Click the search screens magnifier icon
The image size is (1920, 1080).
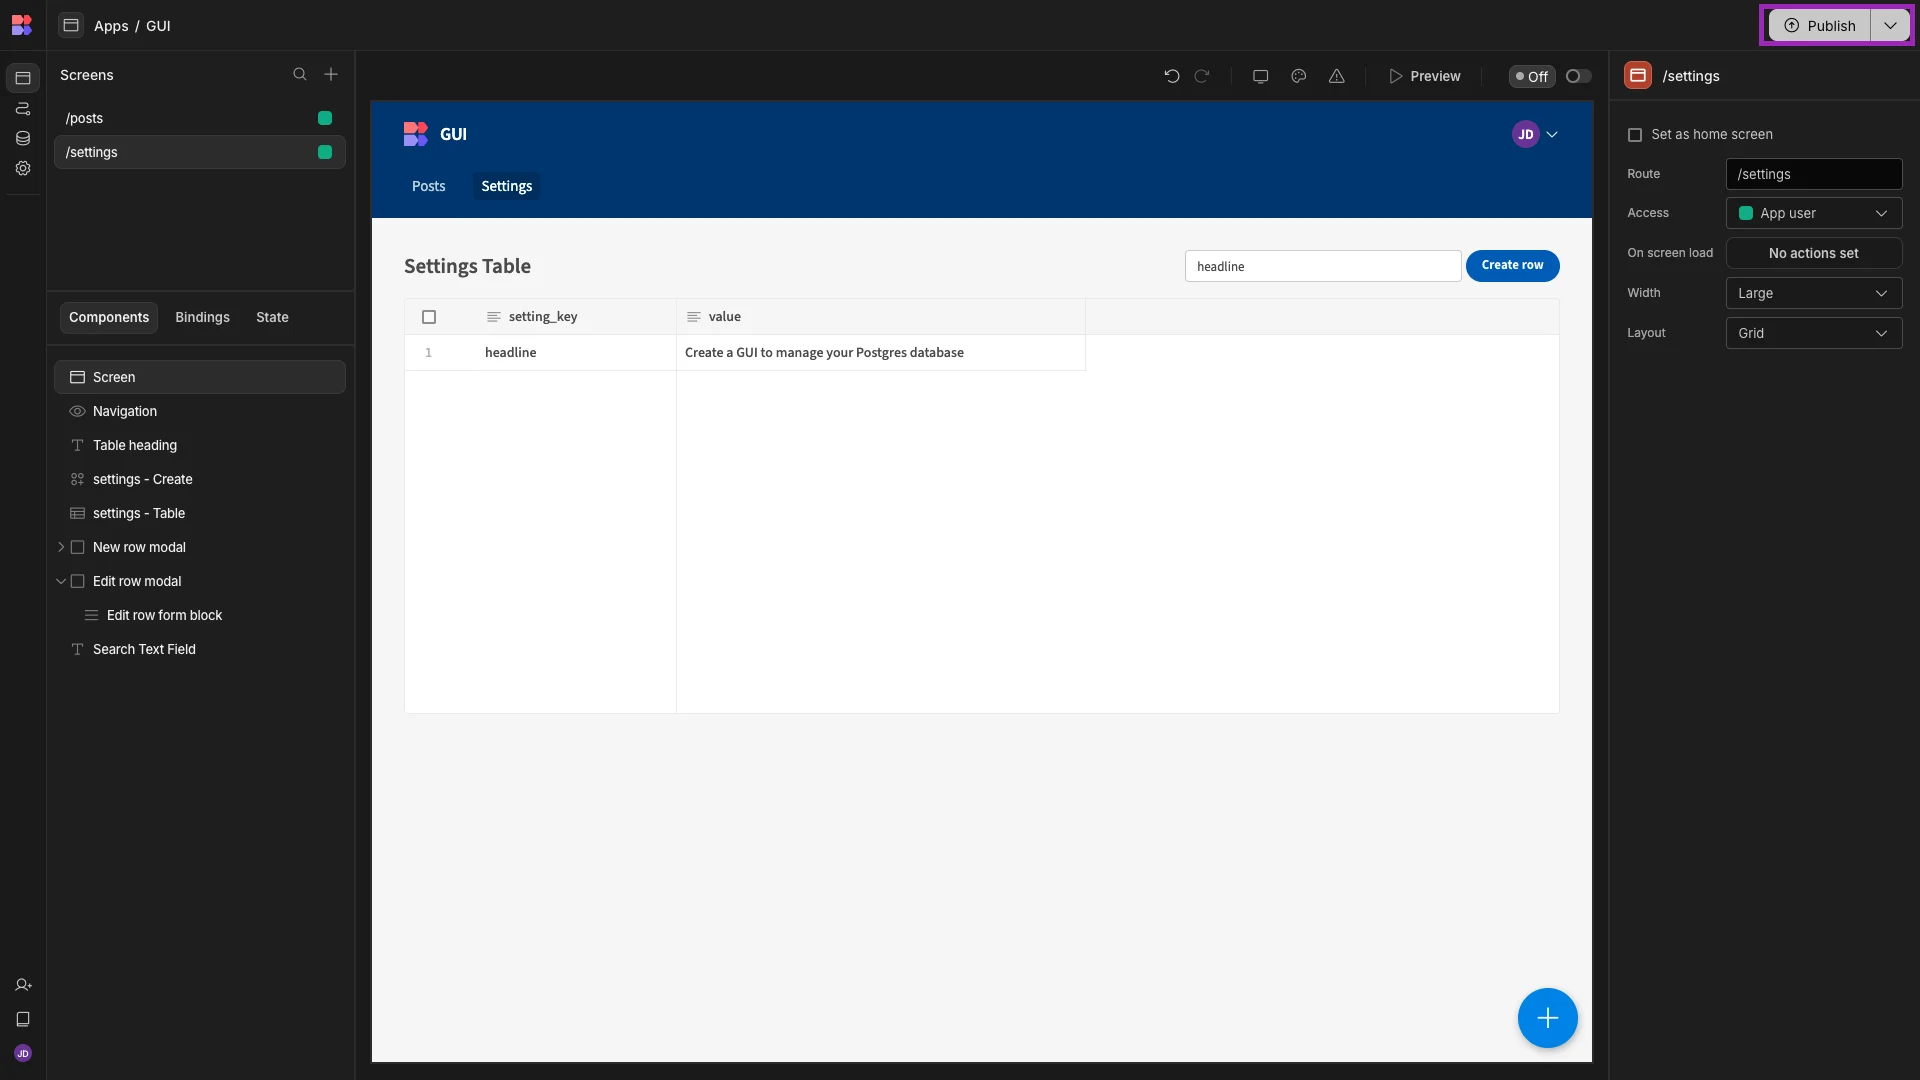click(x=299, y=74)
